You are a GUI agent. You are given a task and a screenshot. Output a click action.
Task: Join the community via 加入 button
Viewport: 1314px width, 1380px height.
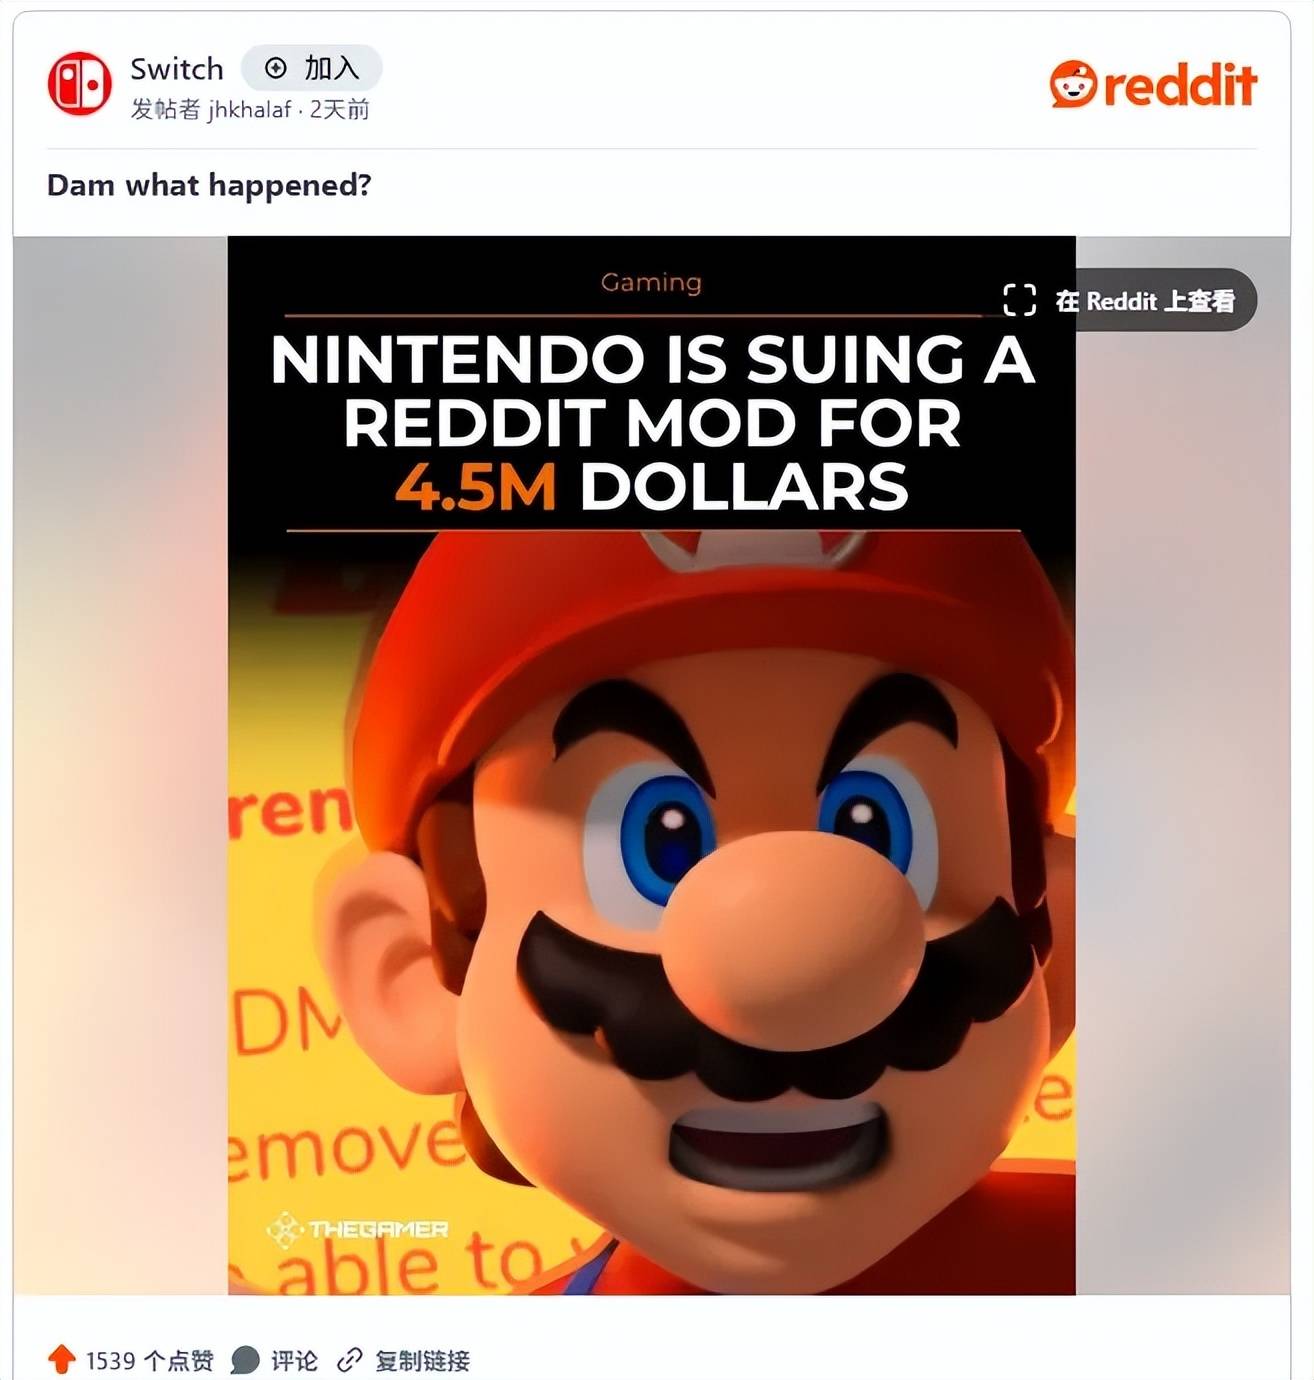(x=311, y=68)
